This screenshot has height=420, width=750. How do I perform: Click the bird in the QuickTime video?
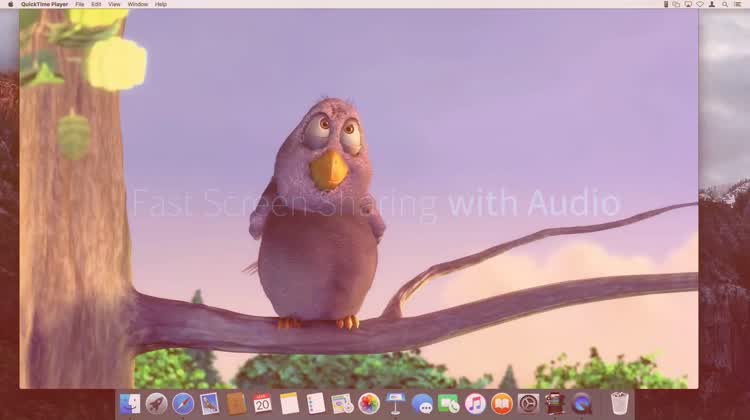318,214
